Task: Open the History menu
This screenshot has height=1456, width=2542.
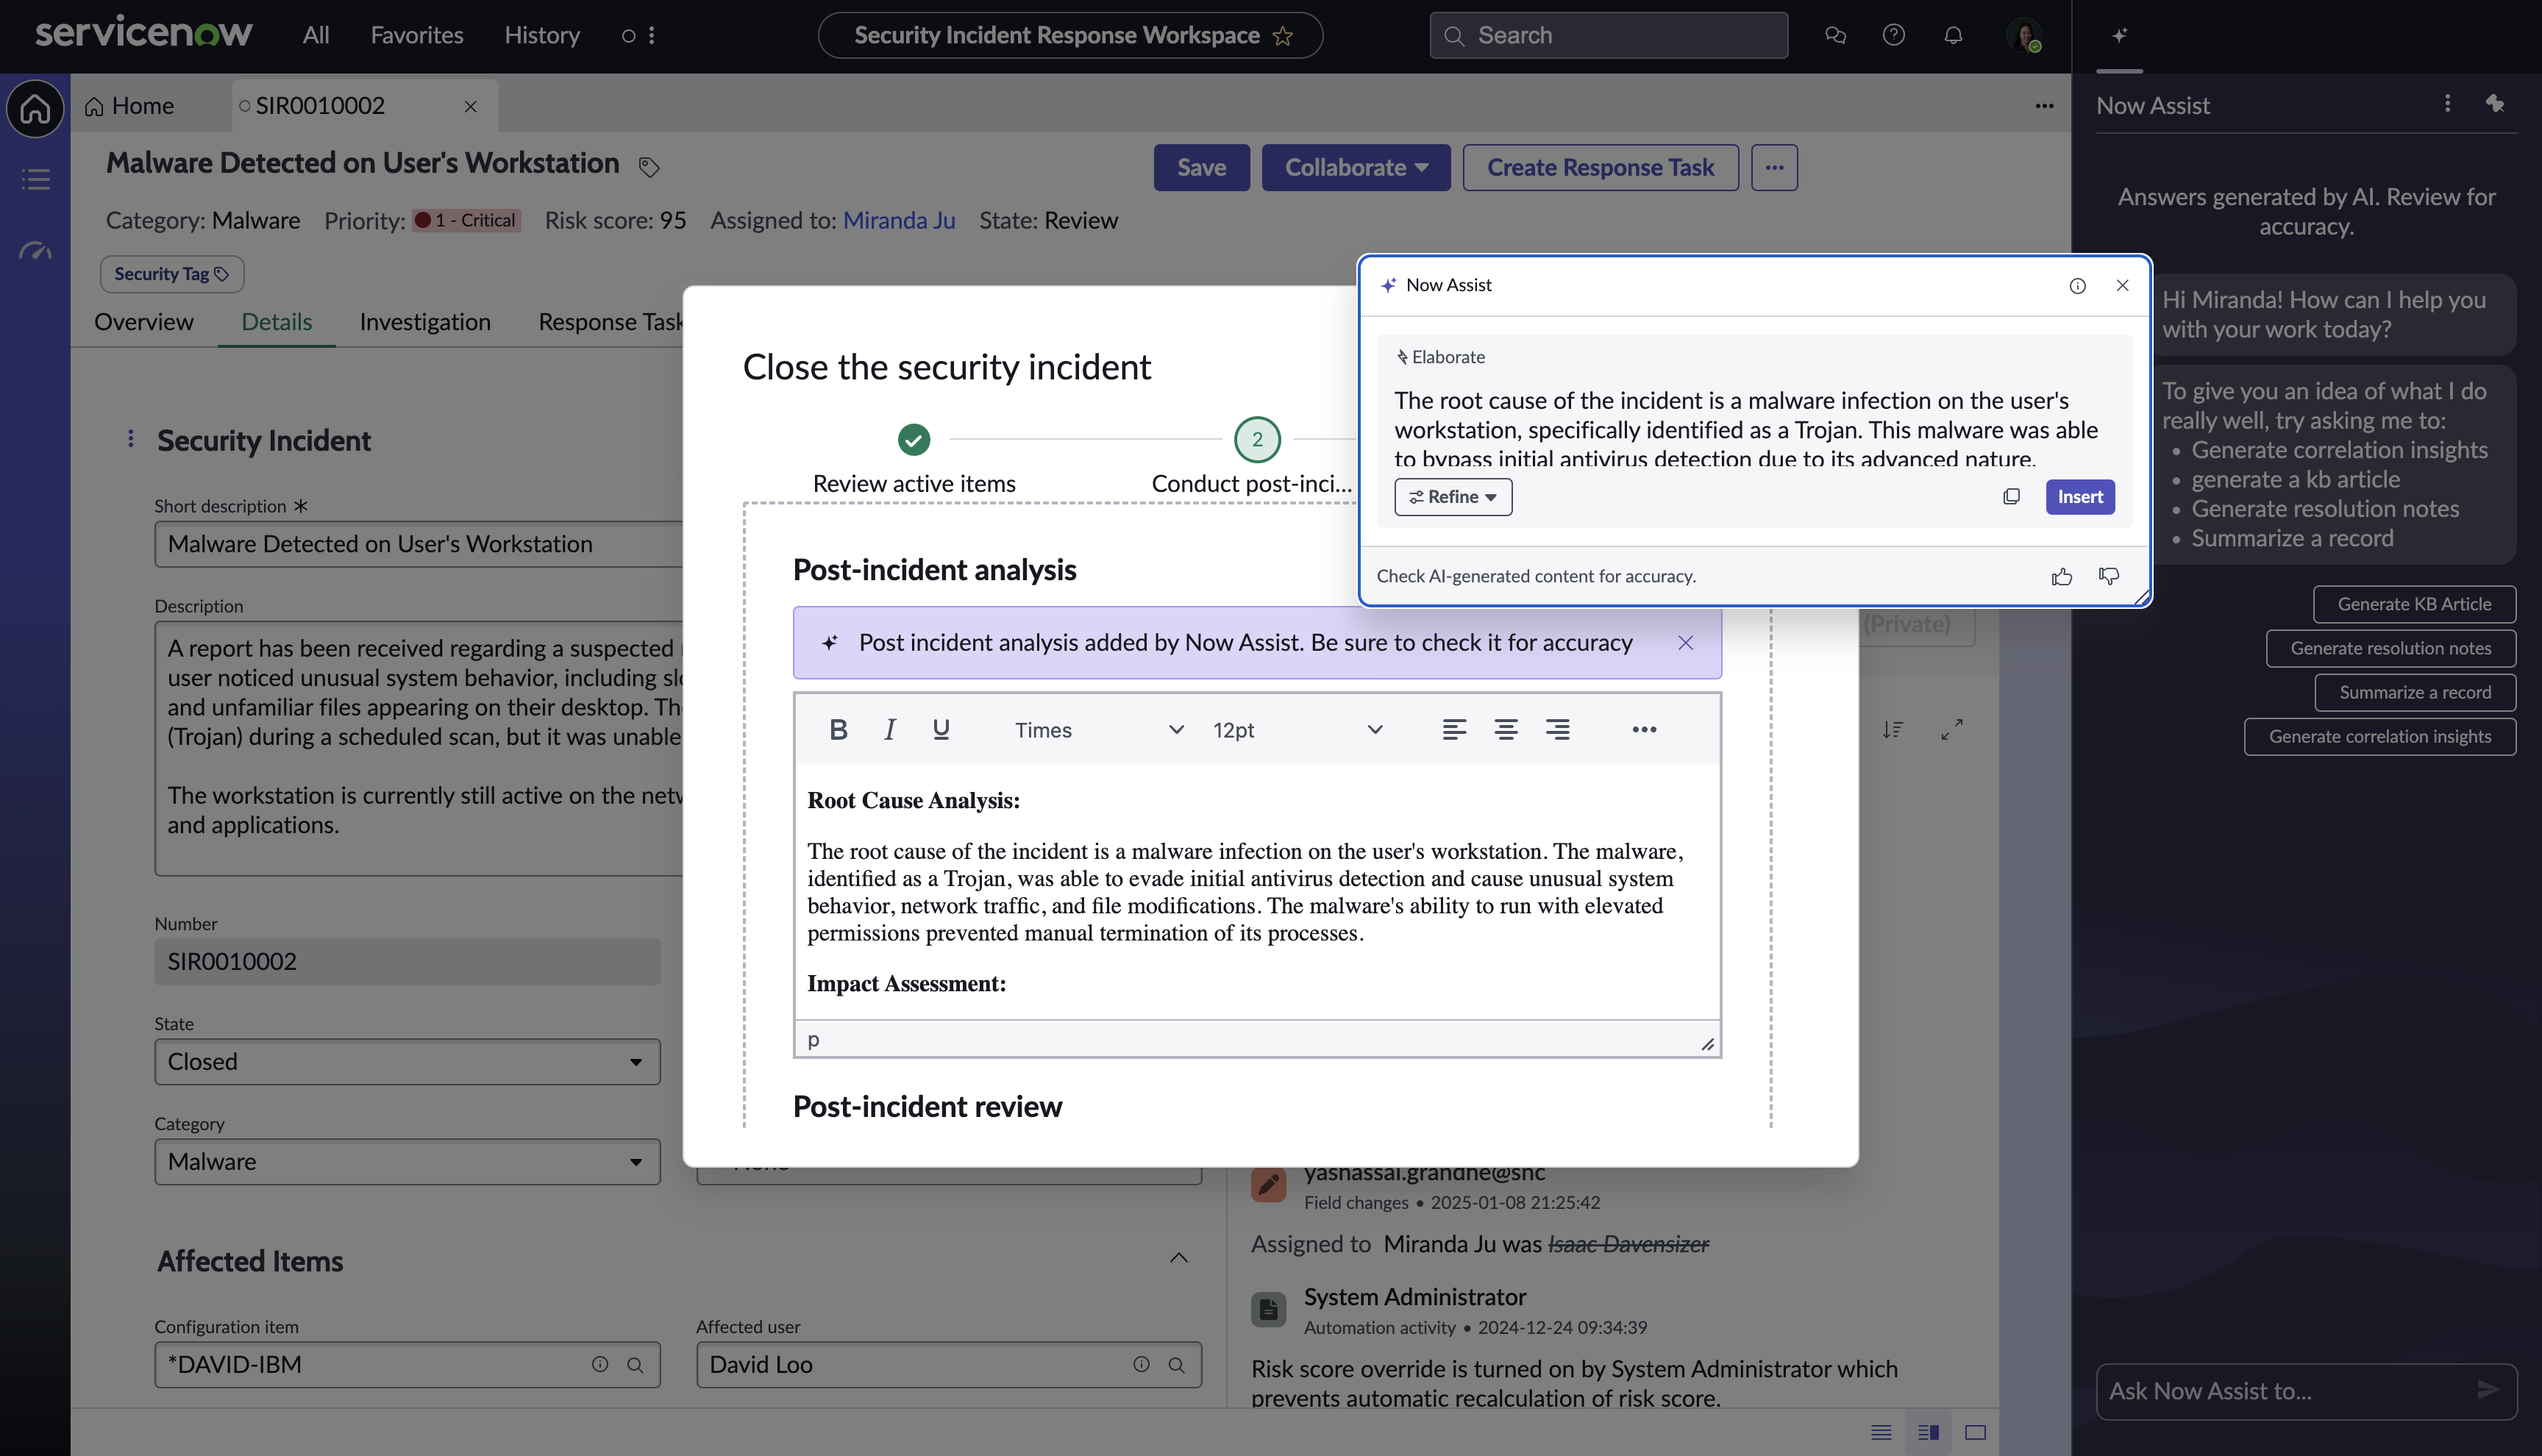Action: (x=542, y=36)
